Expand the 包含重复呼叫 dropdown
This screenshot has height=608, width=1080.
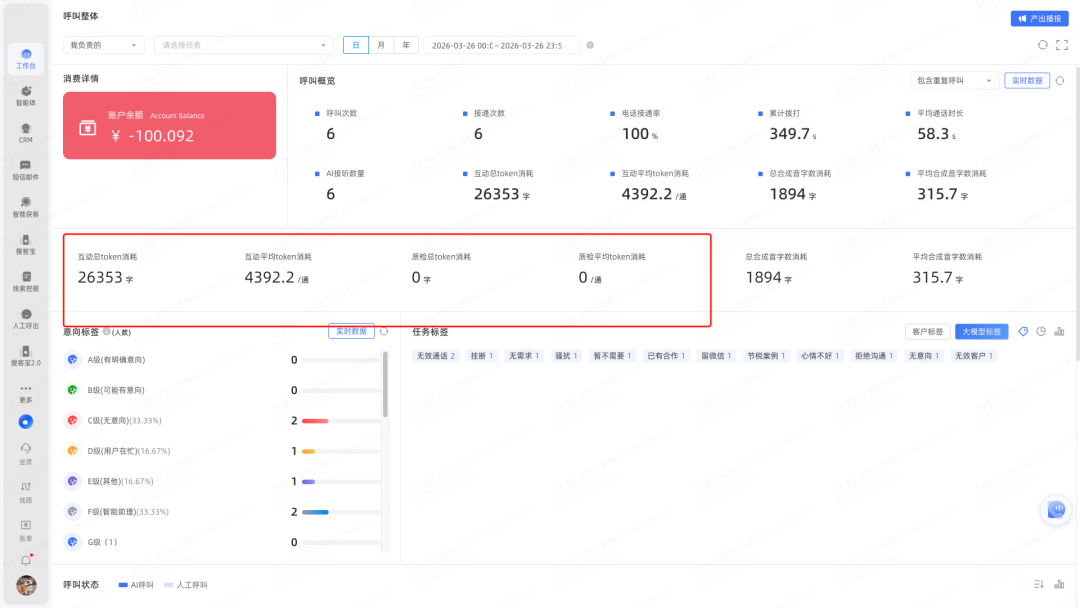click(953, 81)
